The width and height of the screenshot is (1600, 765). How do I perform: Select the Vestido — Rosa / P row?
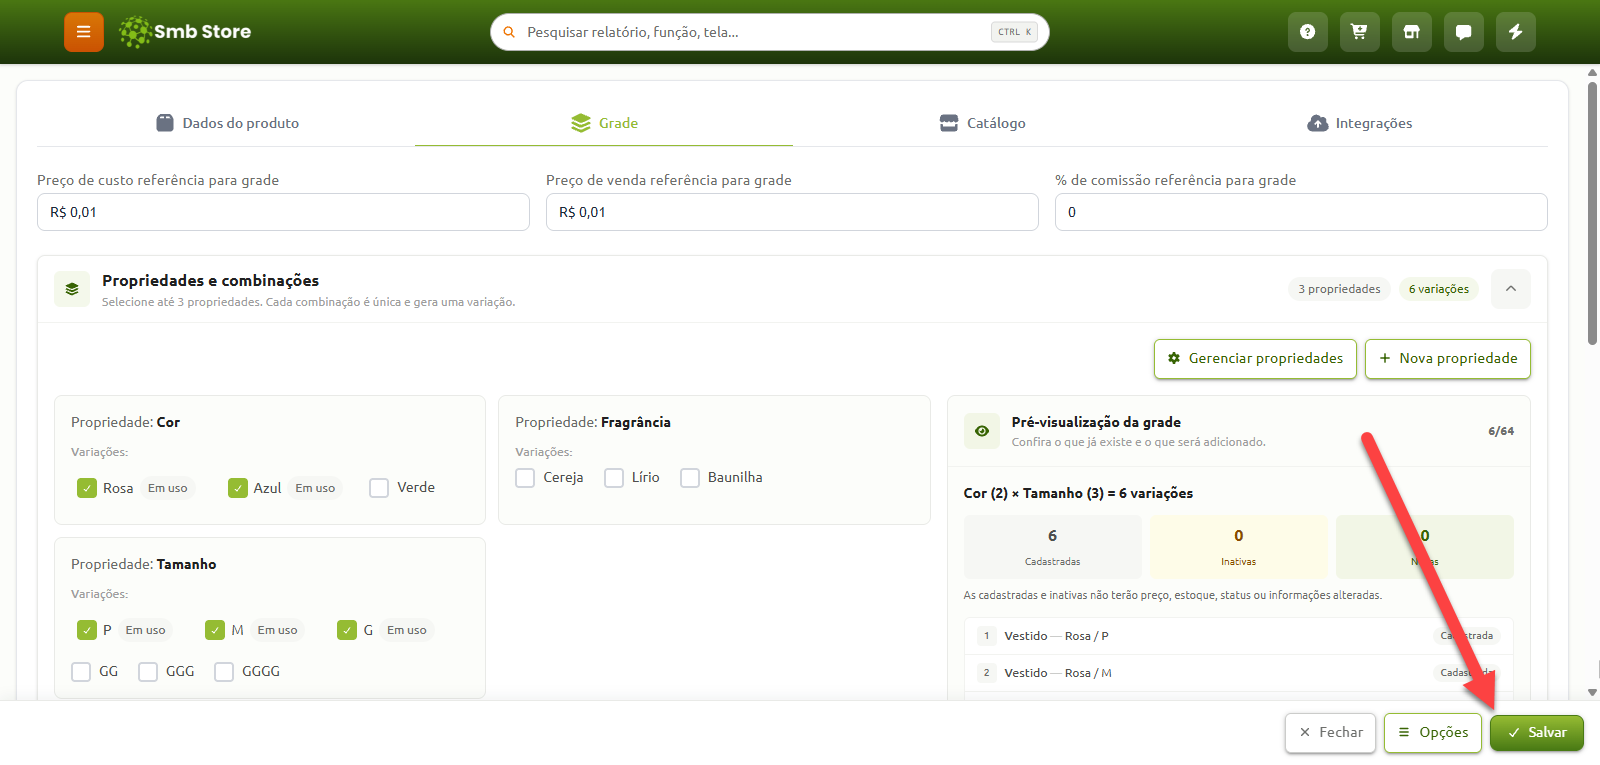pyautogui.click(x=1239, y=636)
